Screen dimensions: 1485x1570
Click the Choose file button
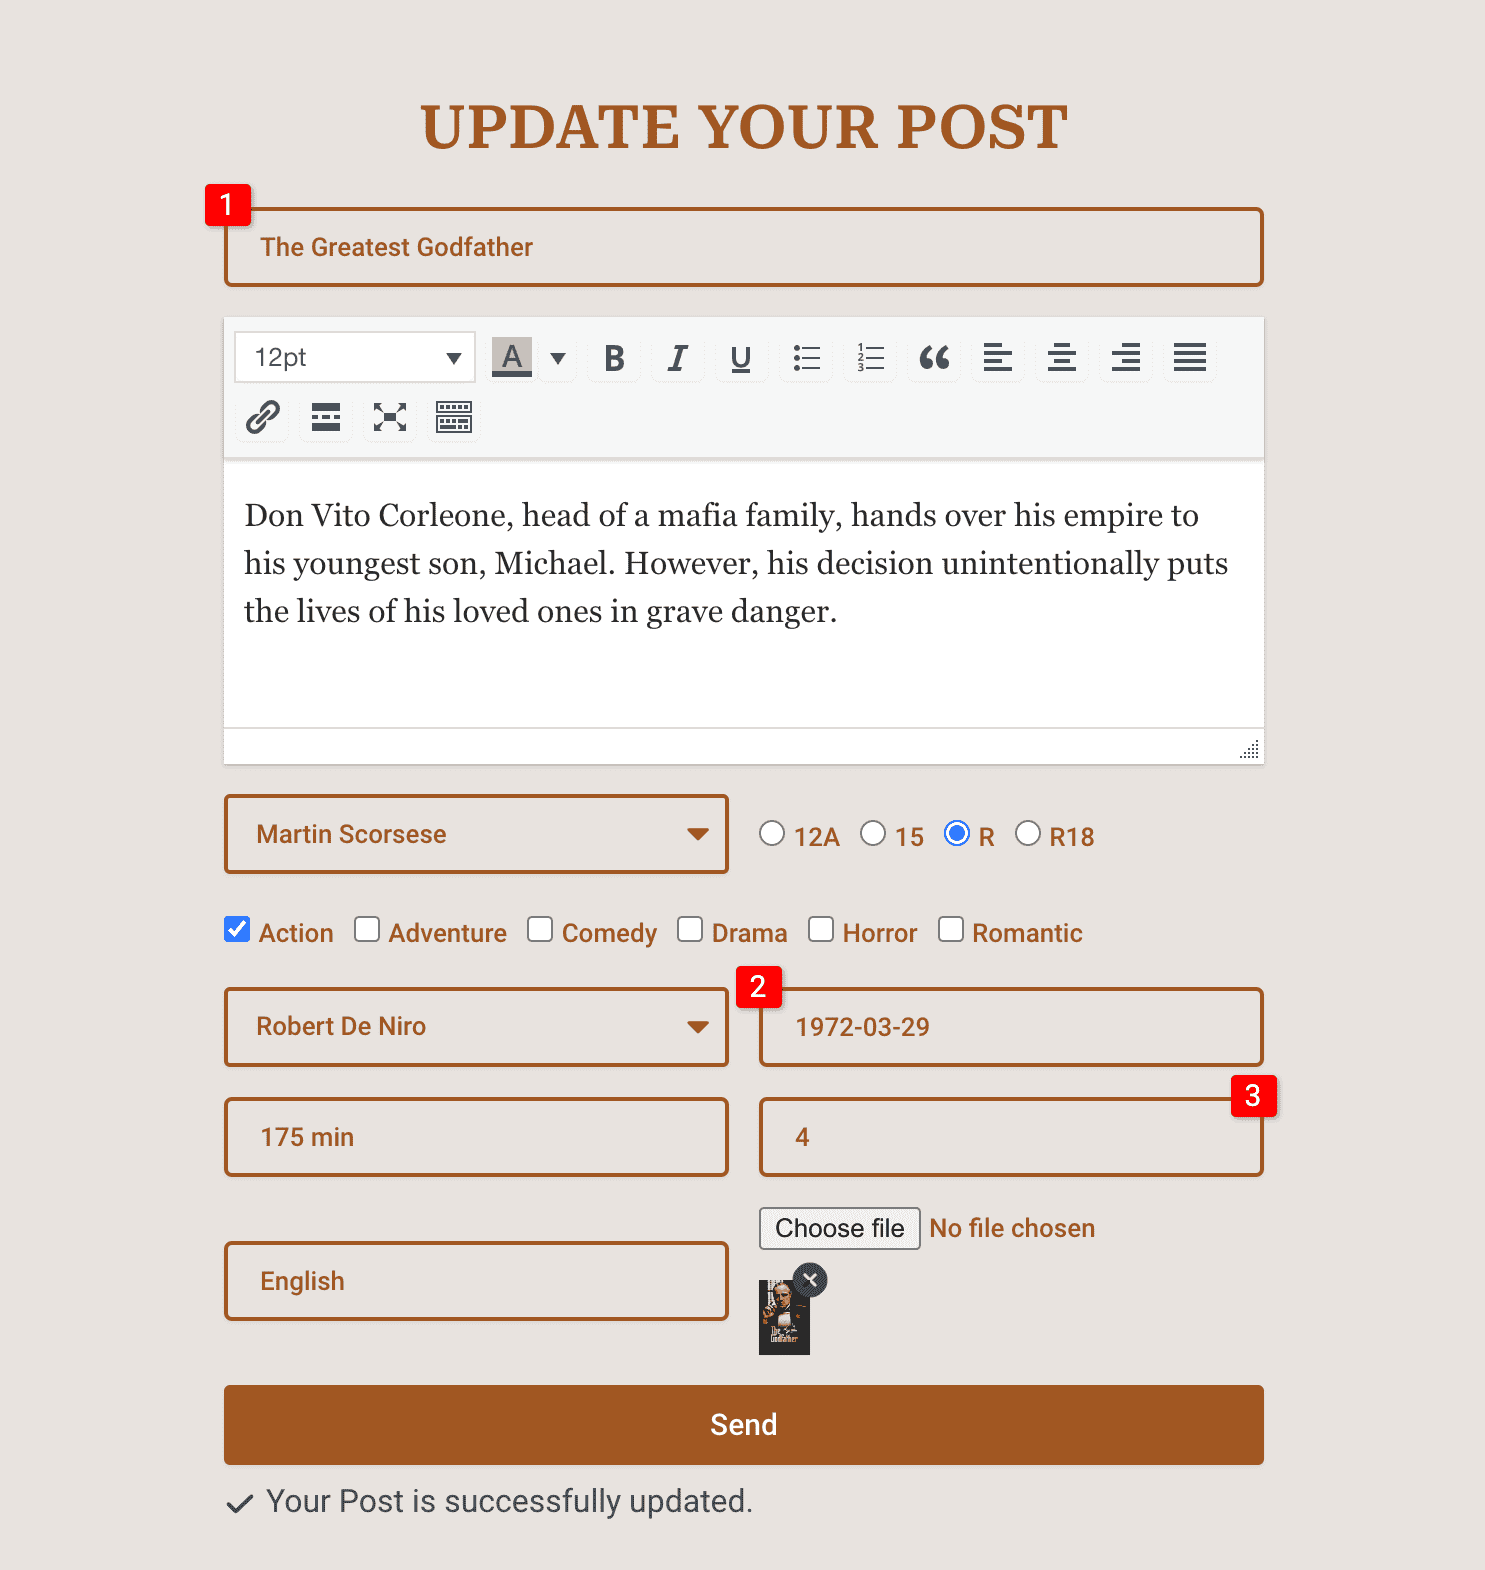(840, 1228)
